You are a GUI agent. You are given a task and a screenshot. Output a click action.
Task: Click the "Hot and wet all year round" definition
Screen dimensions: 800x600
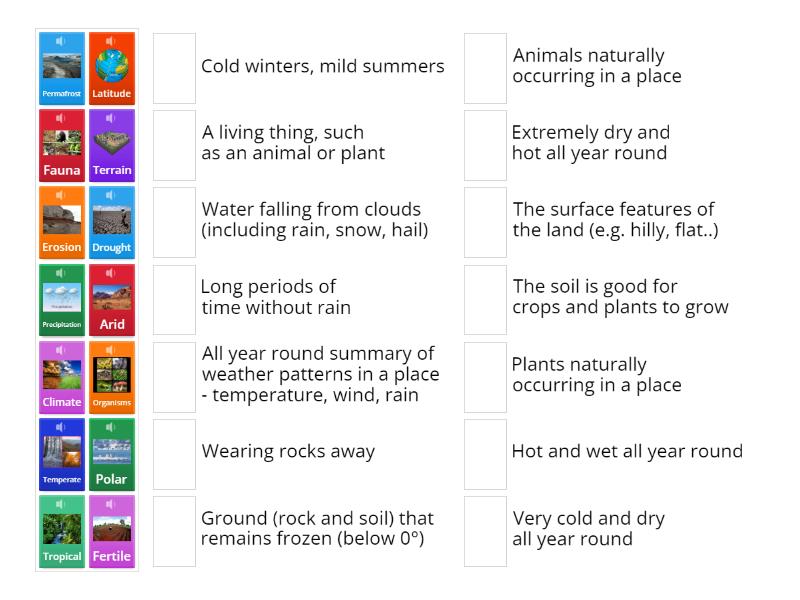[626, 452]
